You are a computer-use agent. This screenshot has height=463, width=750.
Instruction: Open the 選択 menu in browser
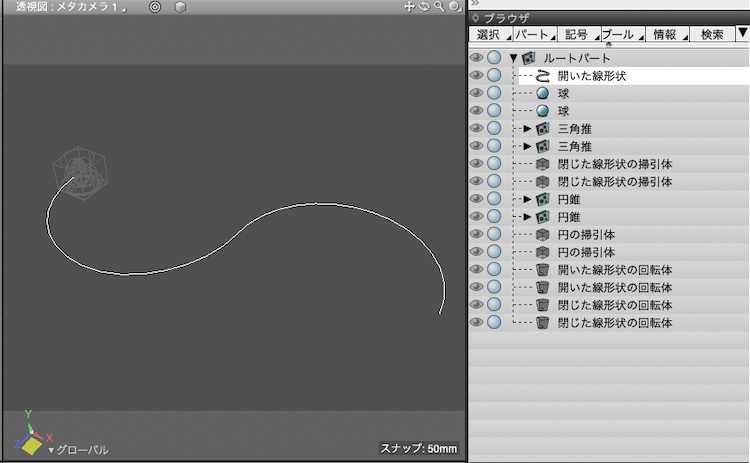click(489, 35)
